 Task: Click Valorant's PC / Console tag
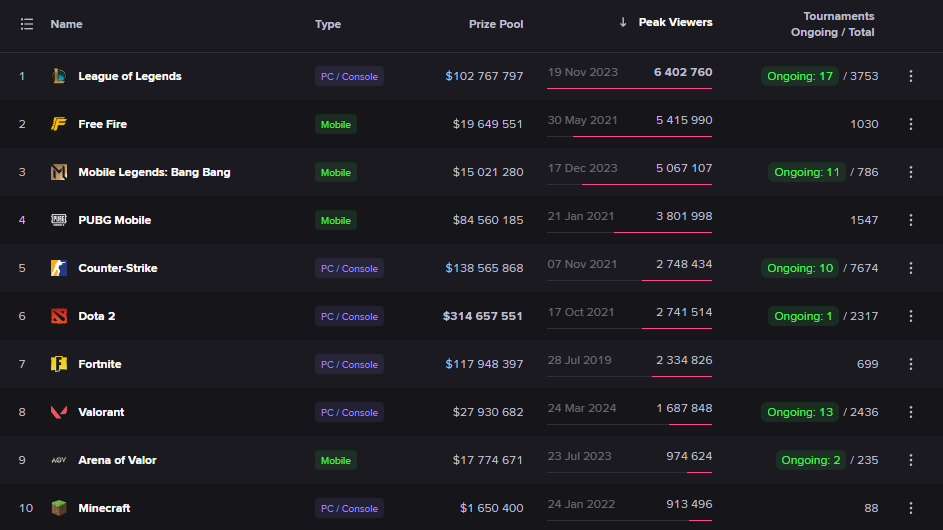(349, 413)
